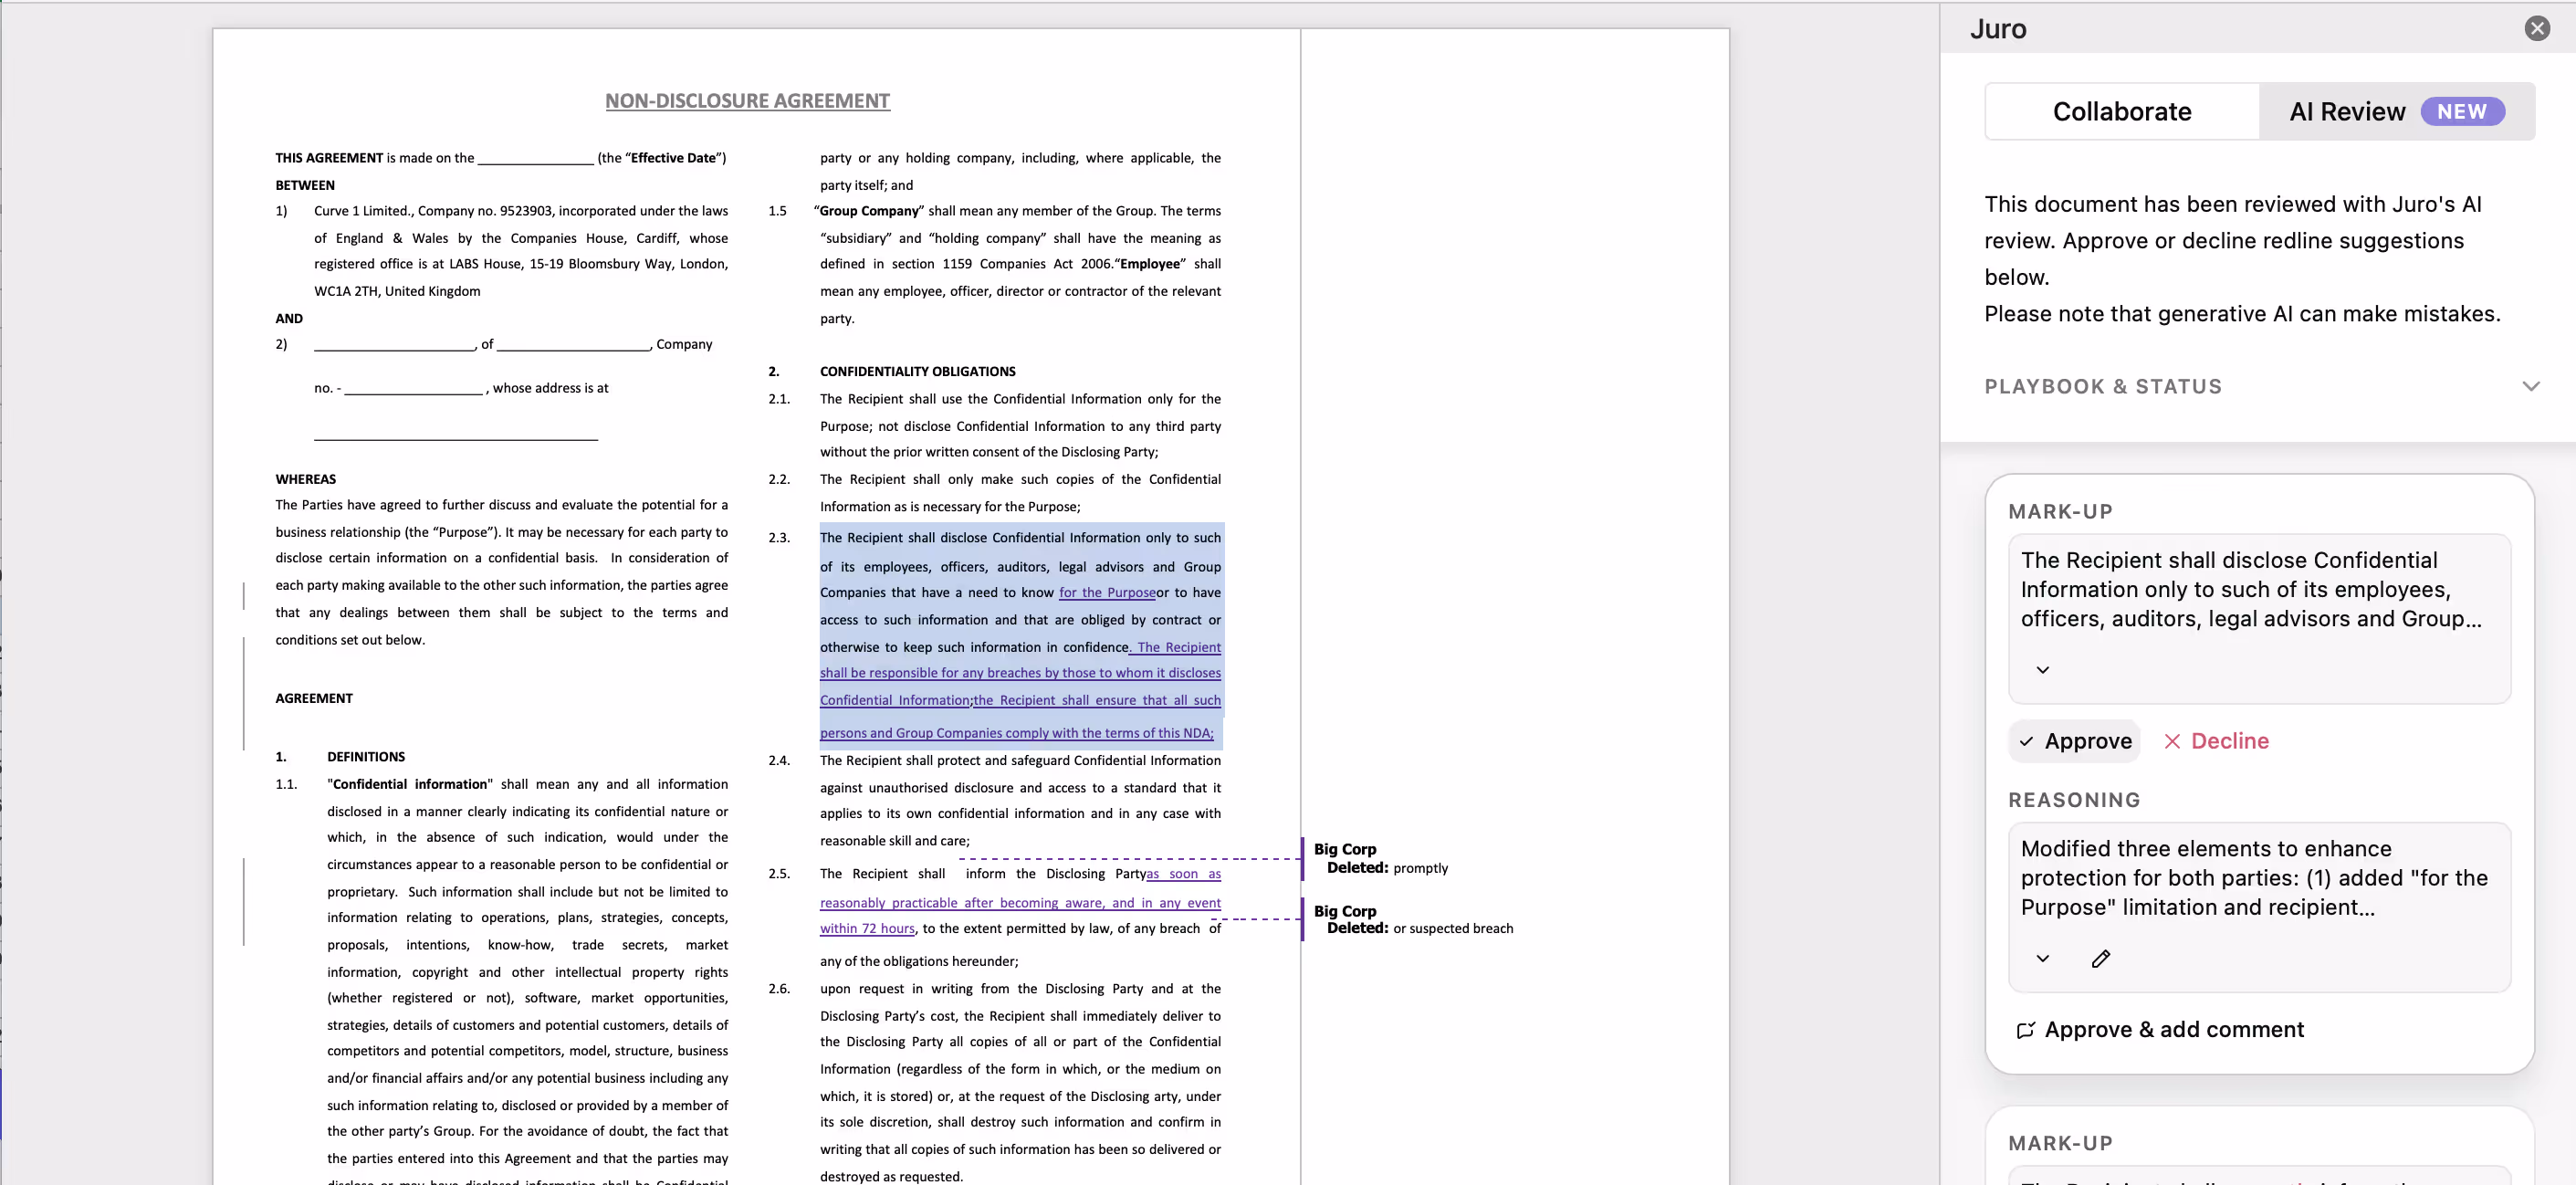
Task: Click the NEW badge on AI Review
Action: tap(2461, 111)
